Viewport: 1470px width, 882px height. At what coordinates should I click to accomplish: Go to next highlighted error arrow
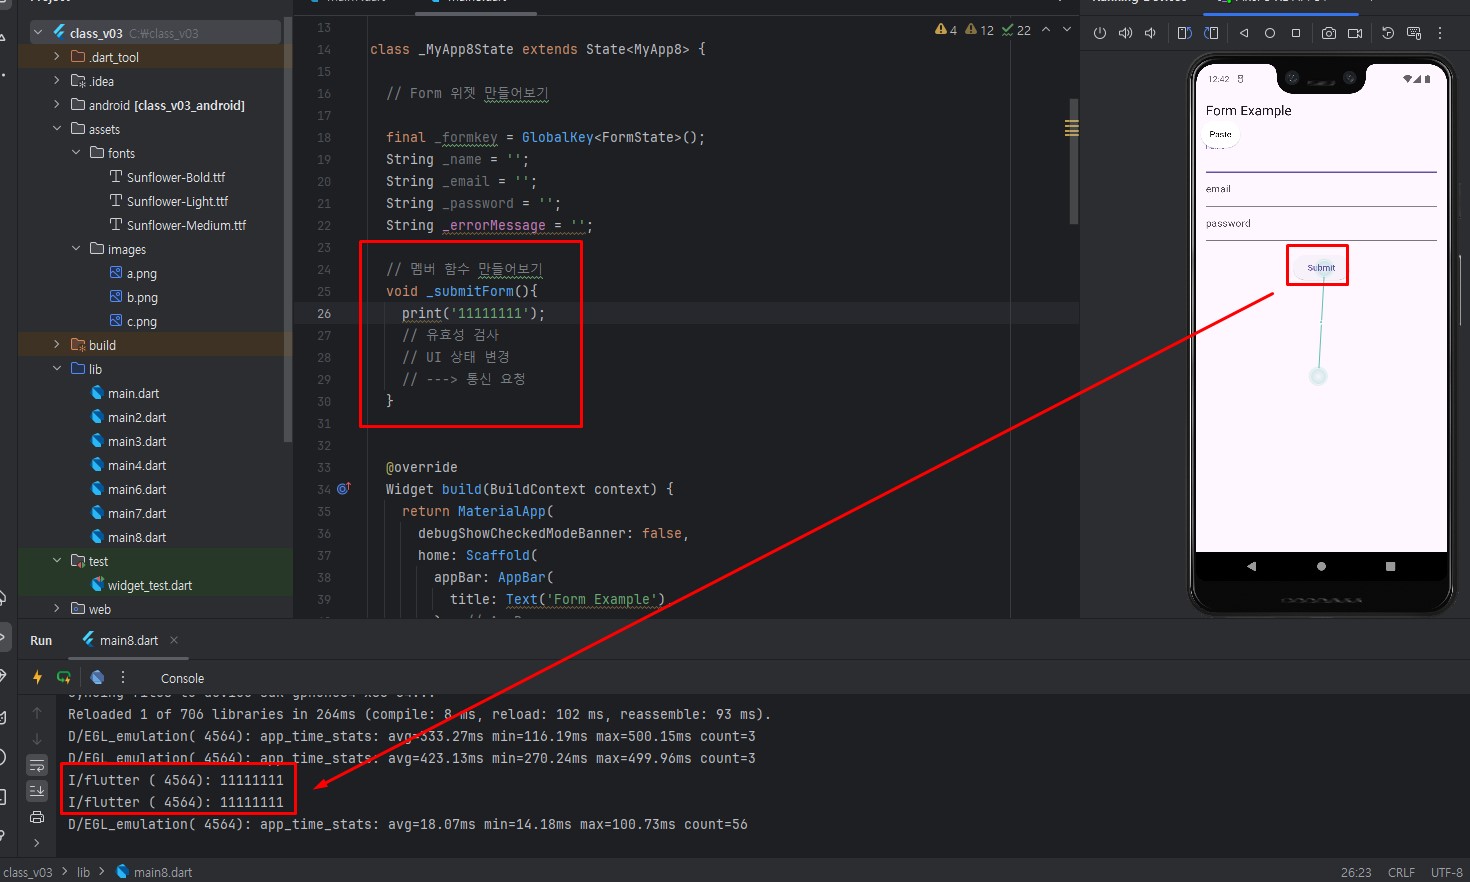(x=1067, y=29)
